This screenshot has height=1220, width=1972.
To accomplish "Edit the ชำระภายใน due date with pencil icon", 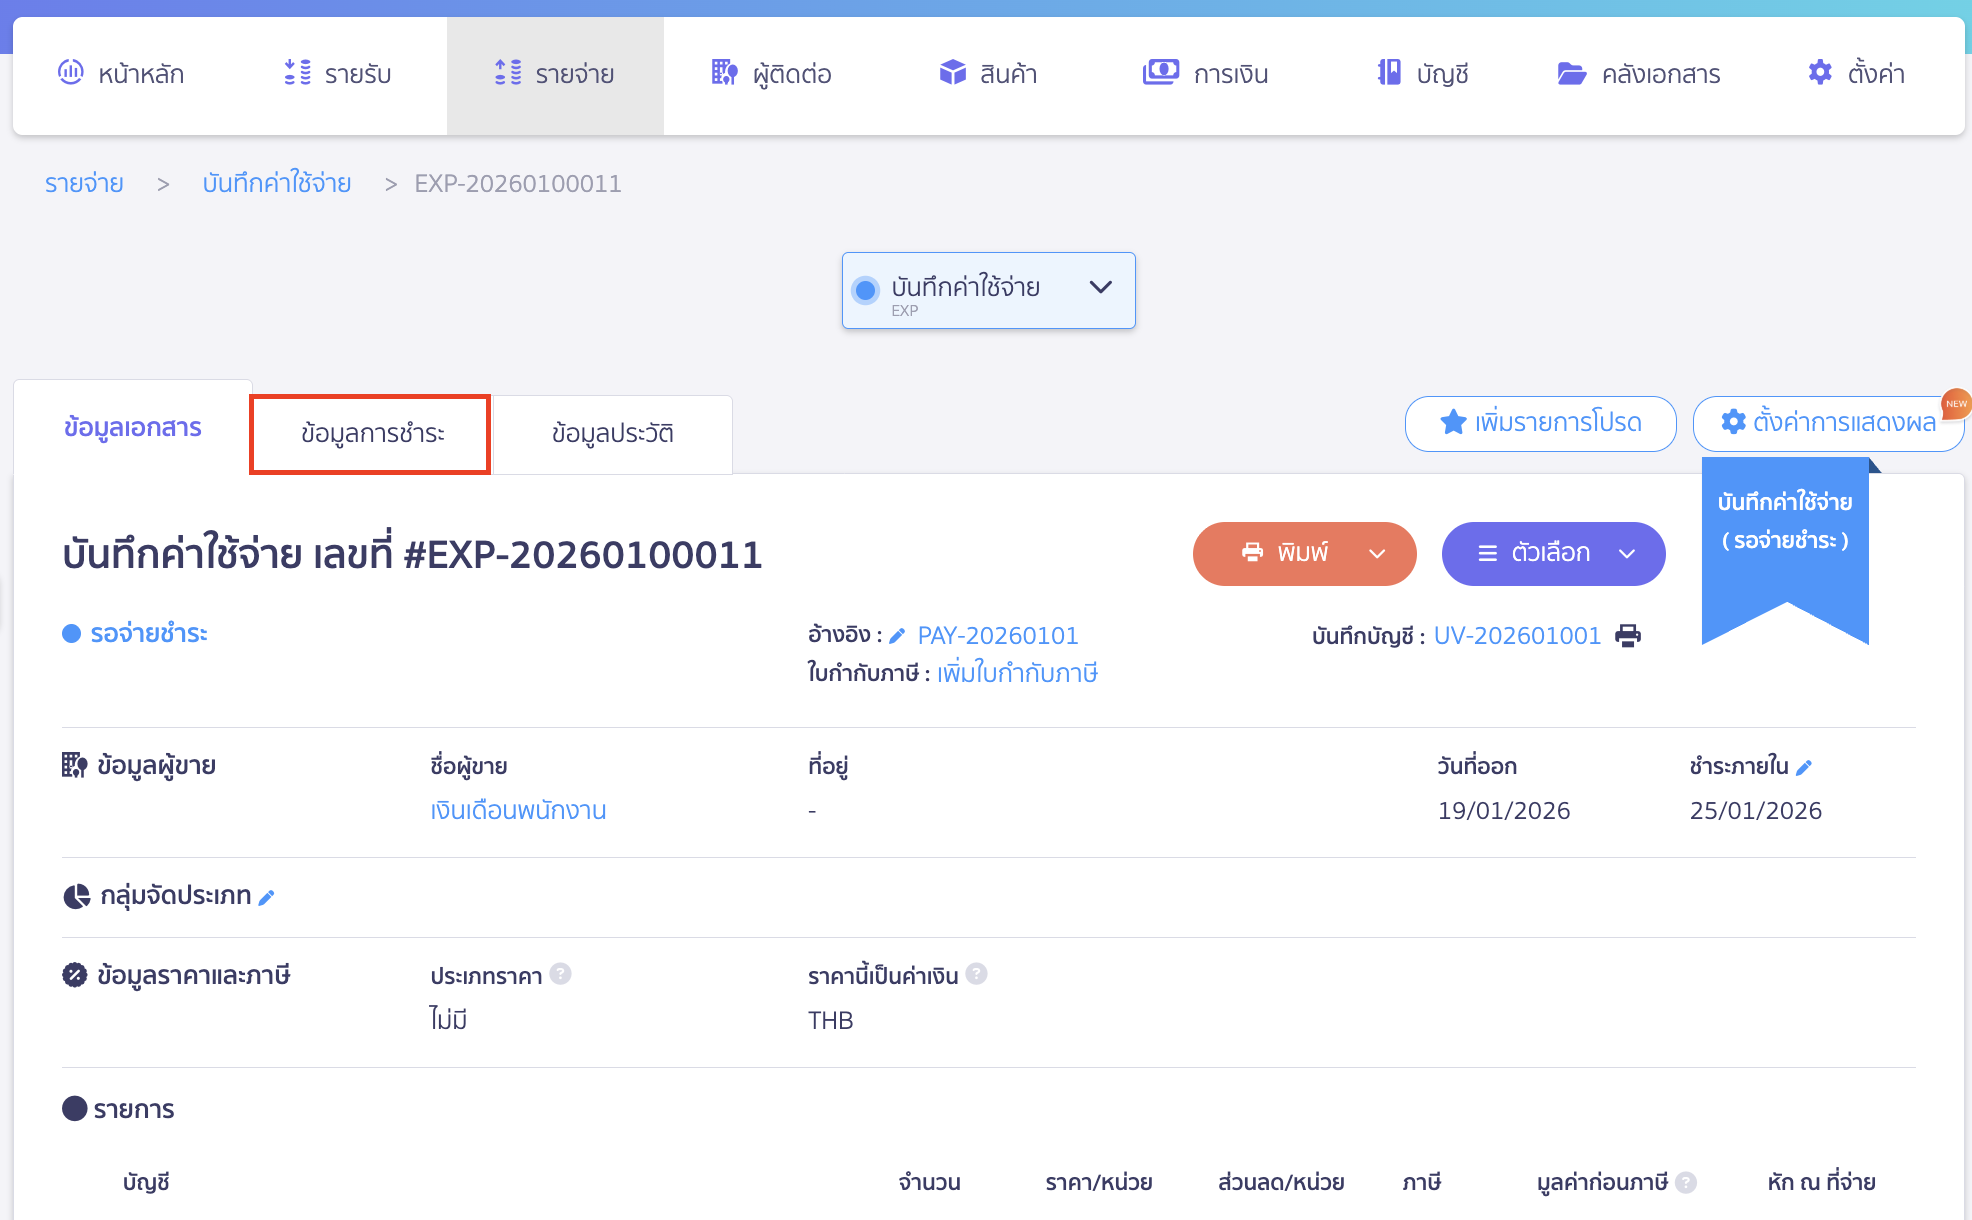I will [1804, 767].
